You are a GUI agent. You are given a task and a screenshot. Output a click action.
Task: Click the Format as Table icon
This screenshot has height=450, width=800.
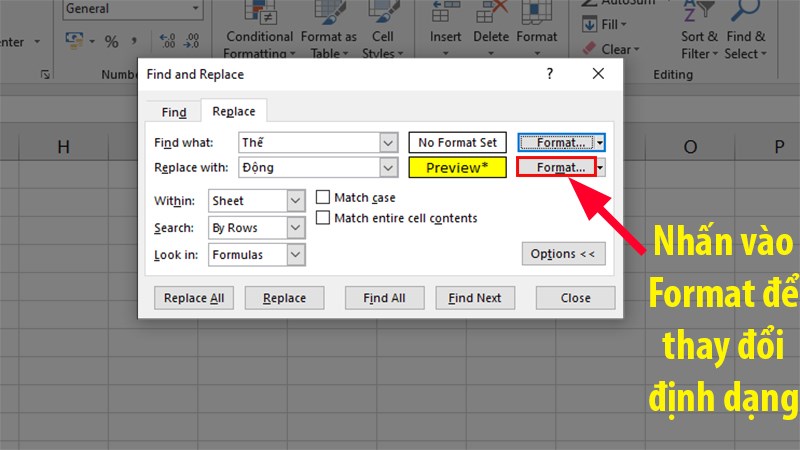click(x=328, y=32)
